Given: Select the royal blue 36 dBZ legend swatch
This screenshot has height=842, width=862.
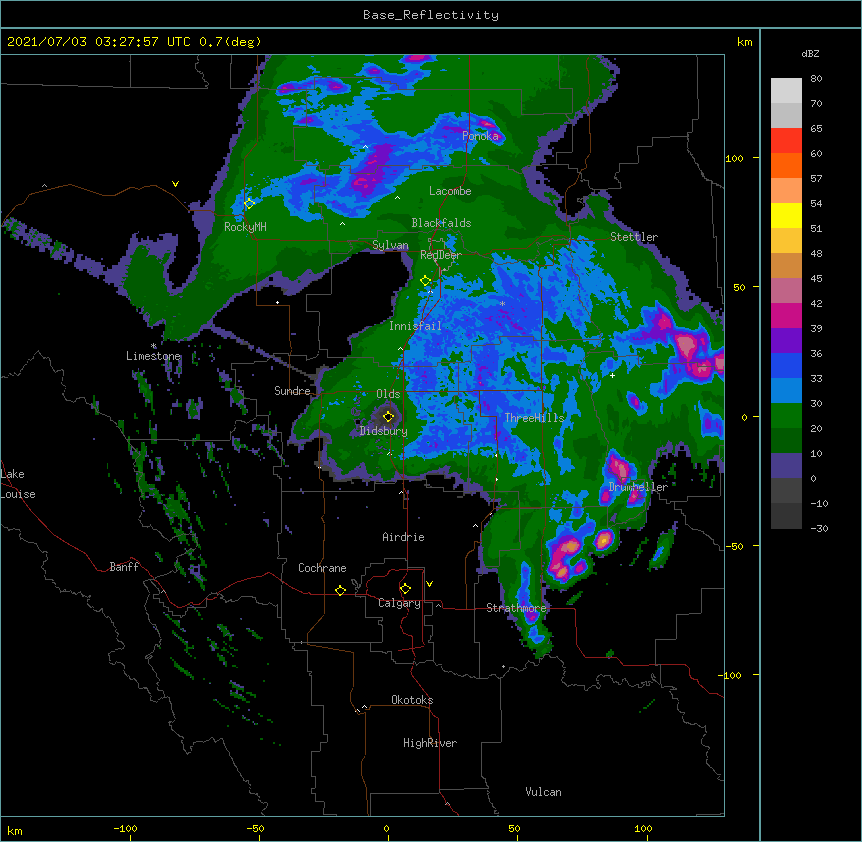Looking at the screenshot, I should pos(786,365).
